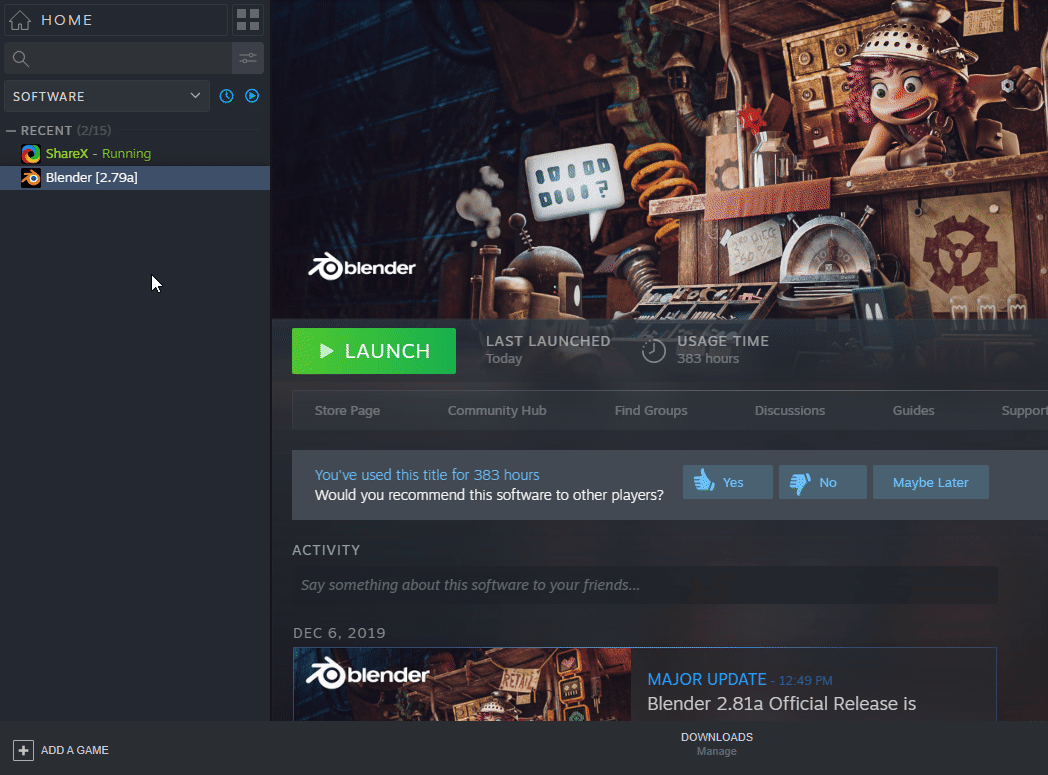Click Add a Game plus icon
Screen dimensions: 1048x775
23,750
